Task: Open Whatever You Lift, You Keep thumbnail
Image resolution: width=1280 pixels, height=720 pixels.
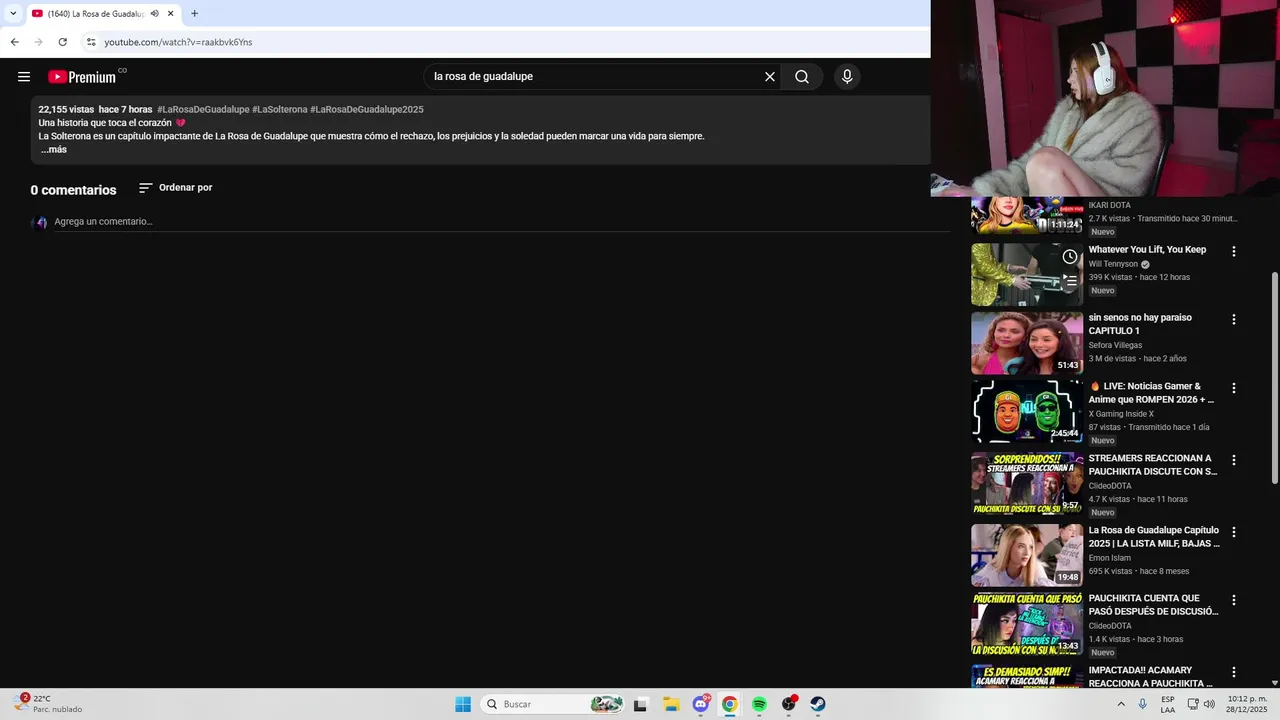Action: [1027, 274]
